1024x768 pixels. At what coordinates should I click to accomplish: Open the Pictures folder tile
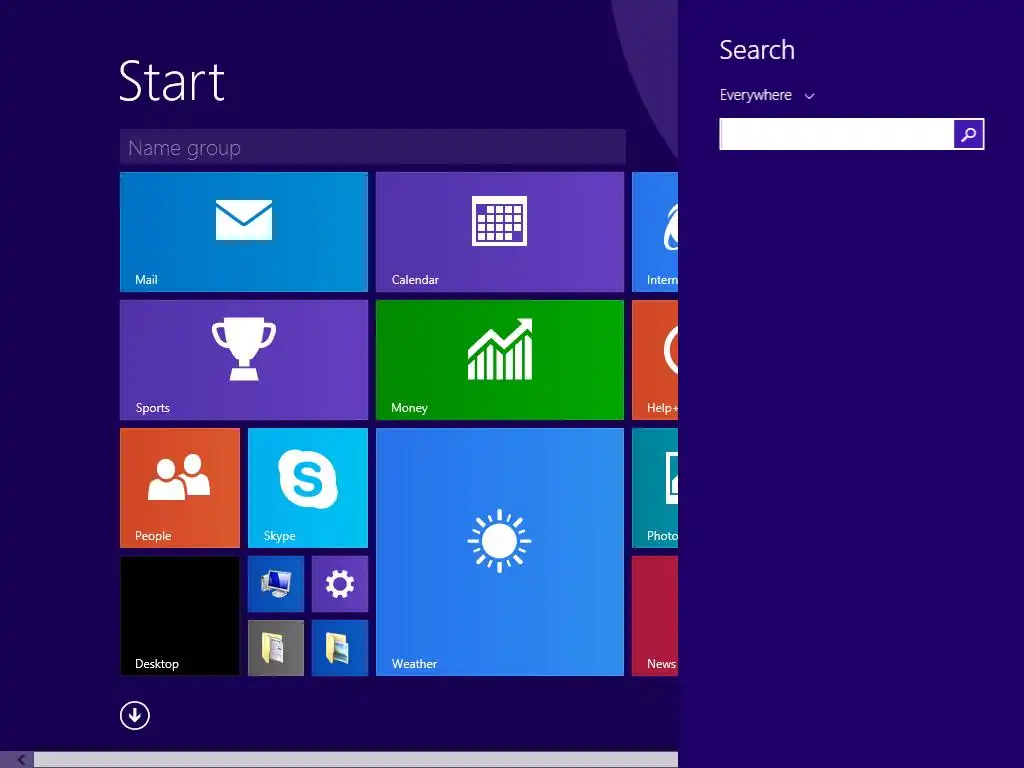[340, 648]
